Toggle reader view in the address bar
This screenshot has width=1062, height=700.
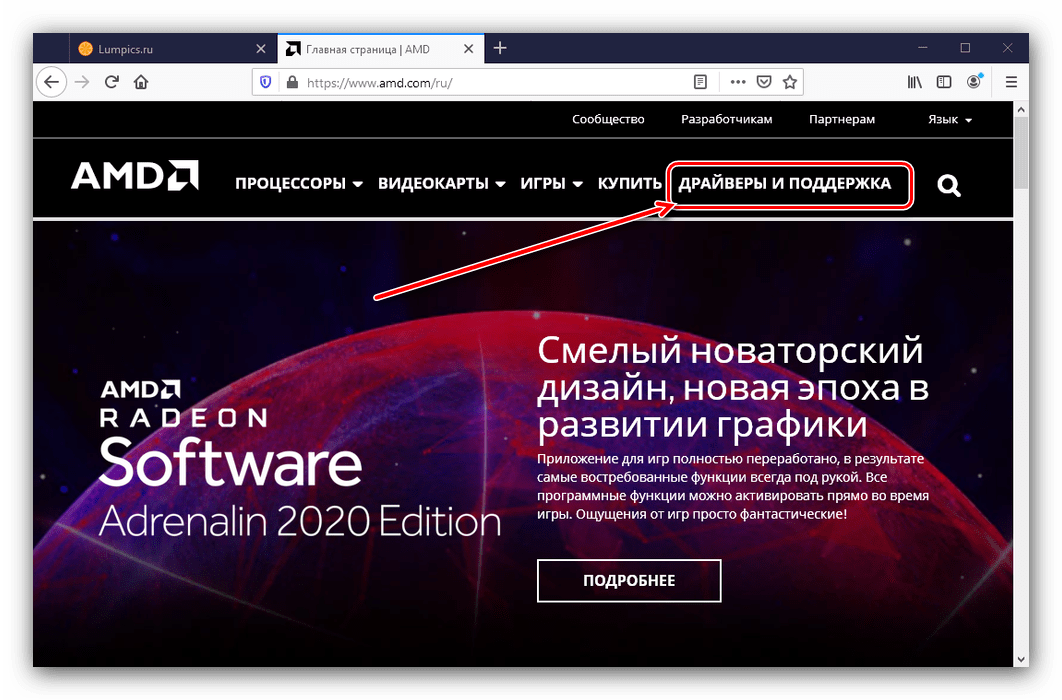701,82
